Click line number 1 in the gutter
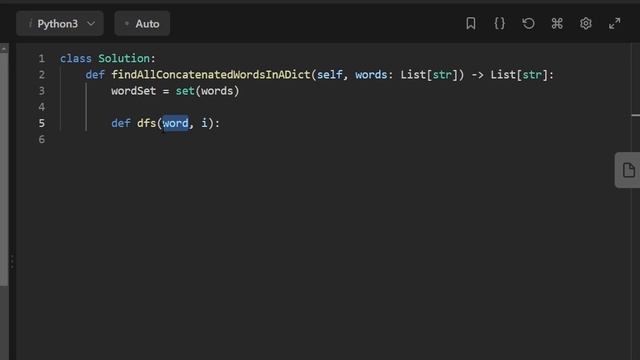 (x=42, y=58)
